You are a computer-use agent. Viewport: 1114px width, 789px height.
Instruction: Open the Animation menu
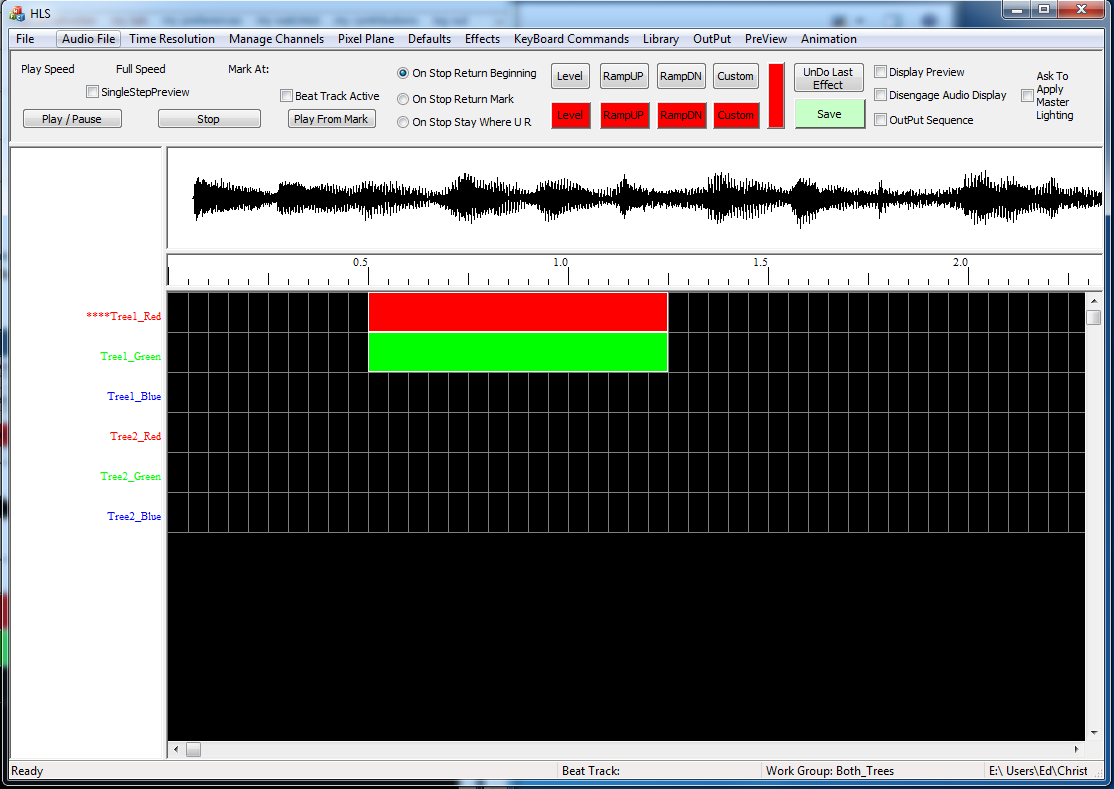828,39
